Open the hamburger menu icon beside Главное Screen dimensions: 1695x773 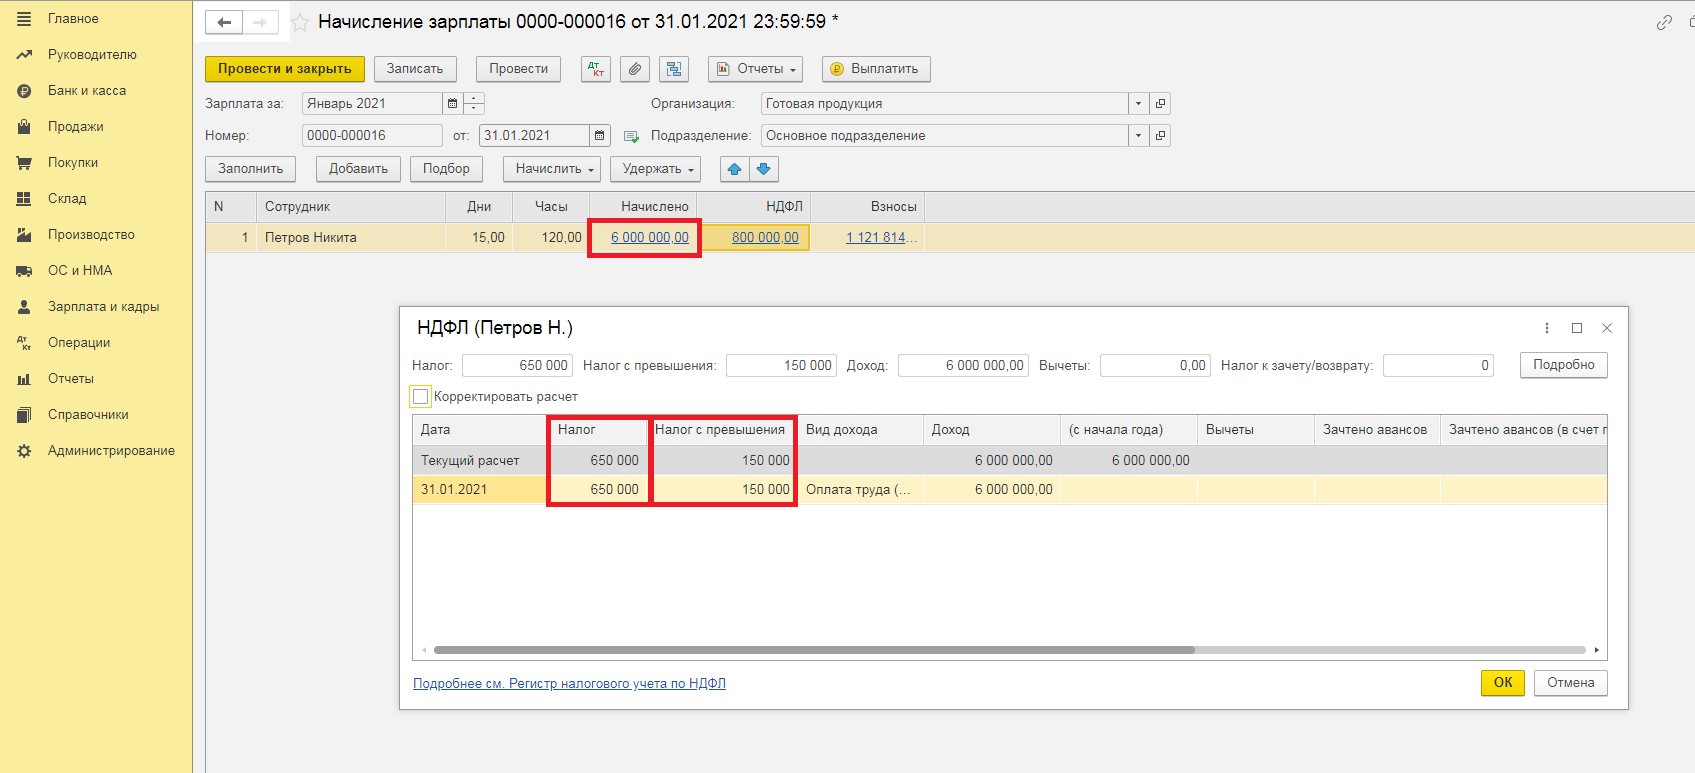(24, 19)
